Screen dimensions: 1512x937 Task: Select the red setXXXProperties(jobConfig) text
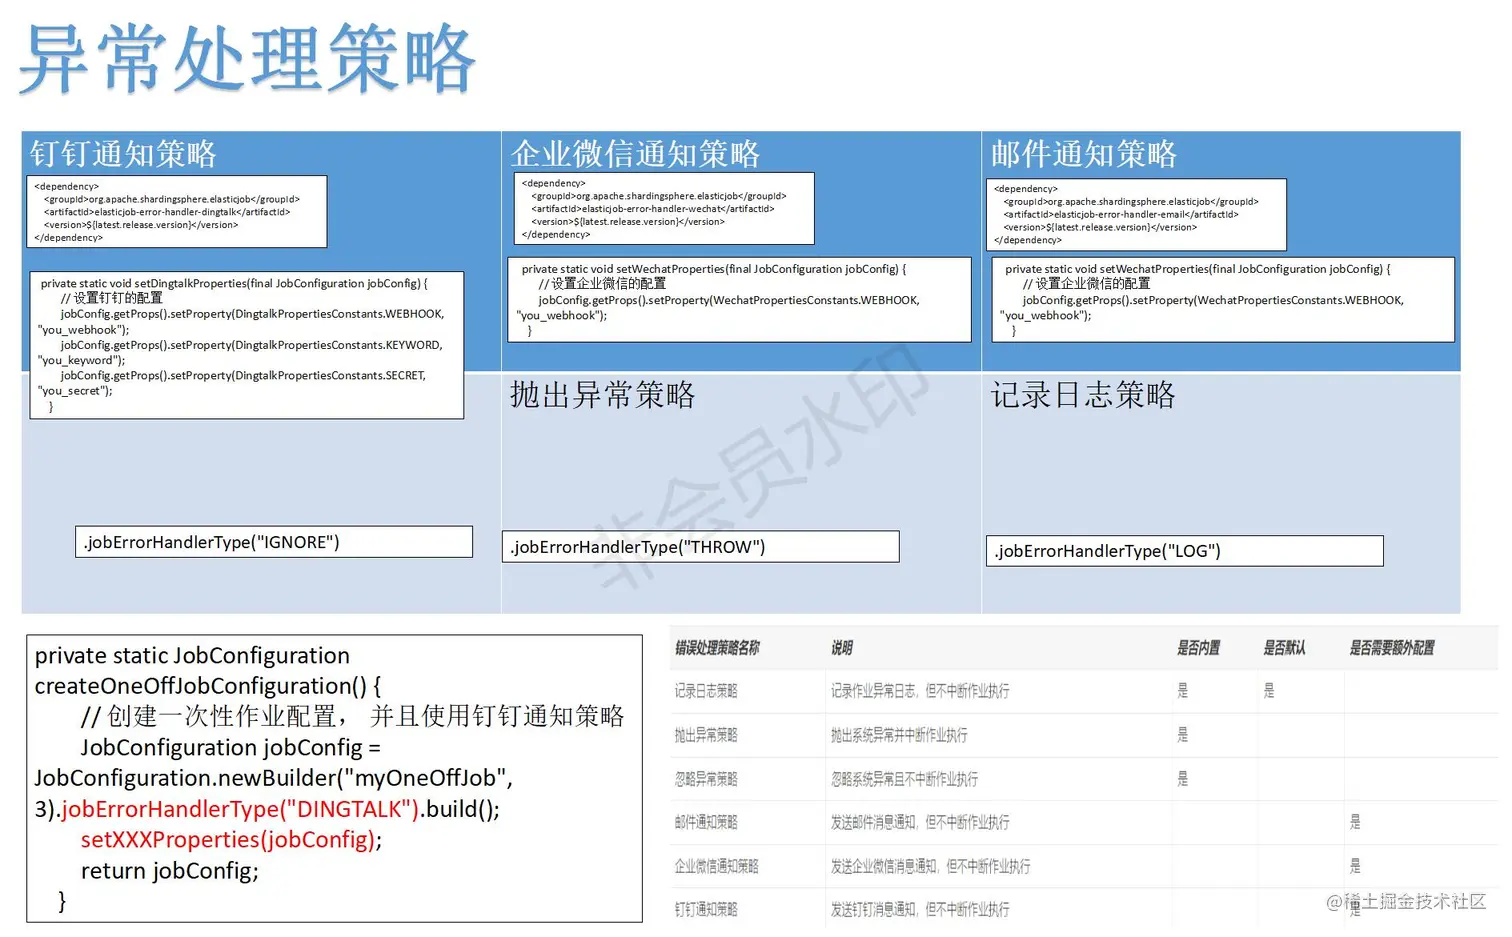[230, 839]
